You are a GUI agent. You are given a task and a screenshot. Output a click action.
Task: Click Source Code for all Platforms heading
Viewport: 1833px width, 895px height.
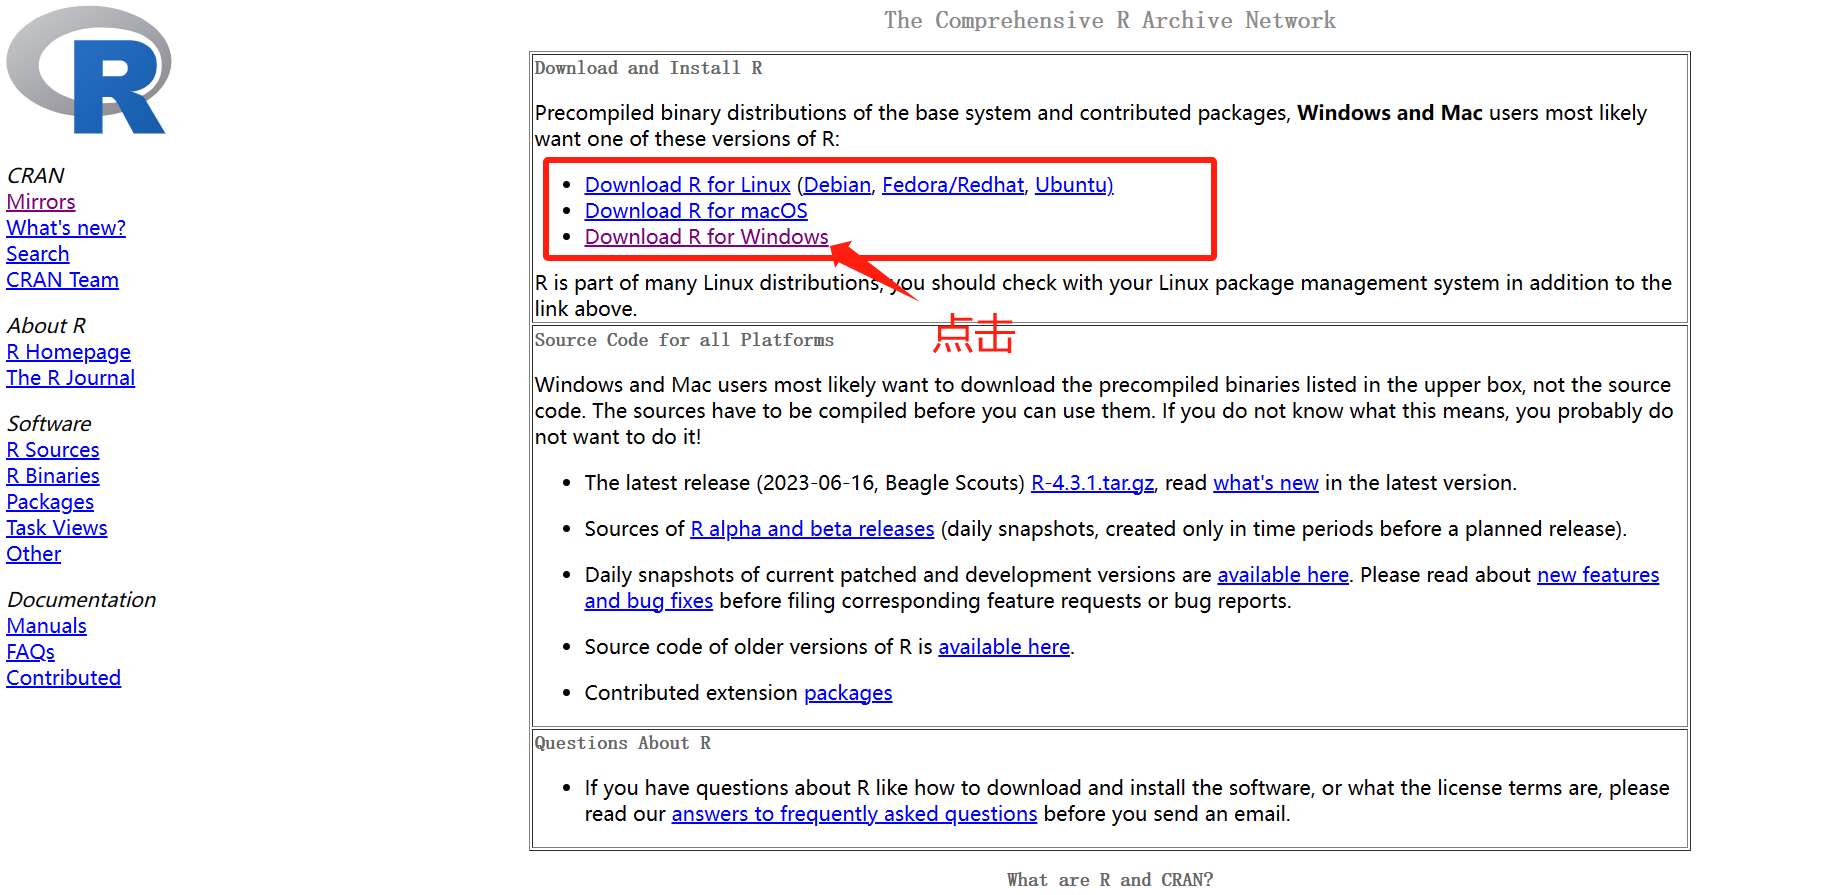coord(684,340)
